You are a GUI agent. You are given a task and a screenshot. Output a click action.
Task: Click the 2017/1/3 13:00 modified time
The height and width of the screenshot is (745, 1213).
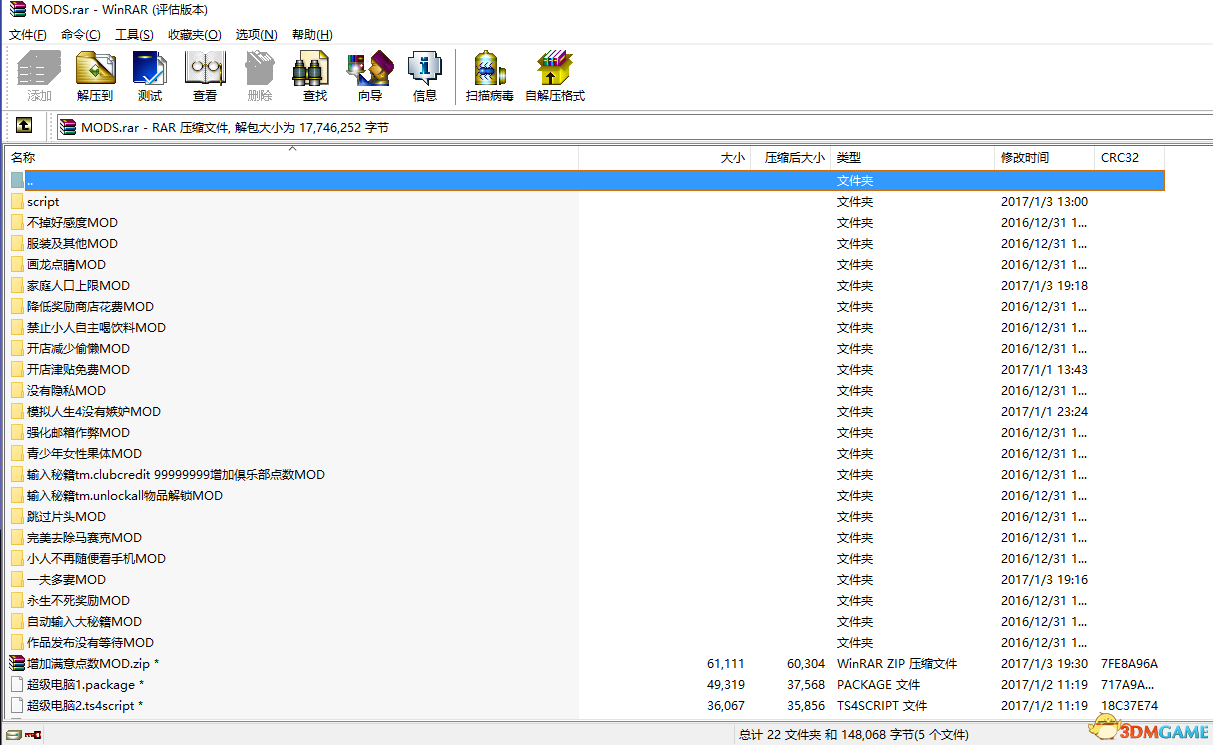pyautogui.click(x=1044, y=201)
